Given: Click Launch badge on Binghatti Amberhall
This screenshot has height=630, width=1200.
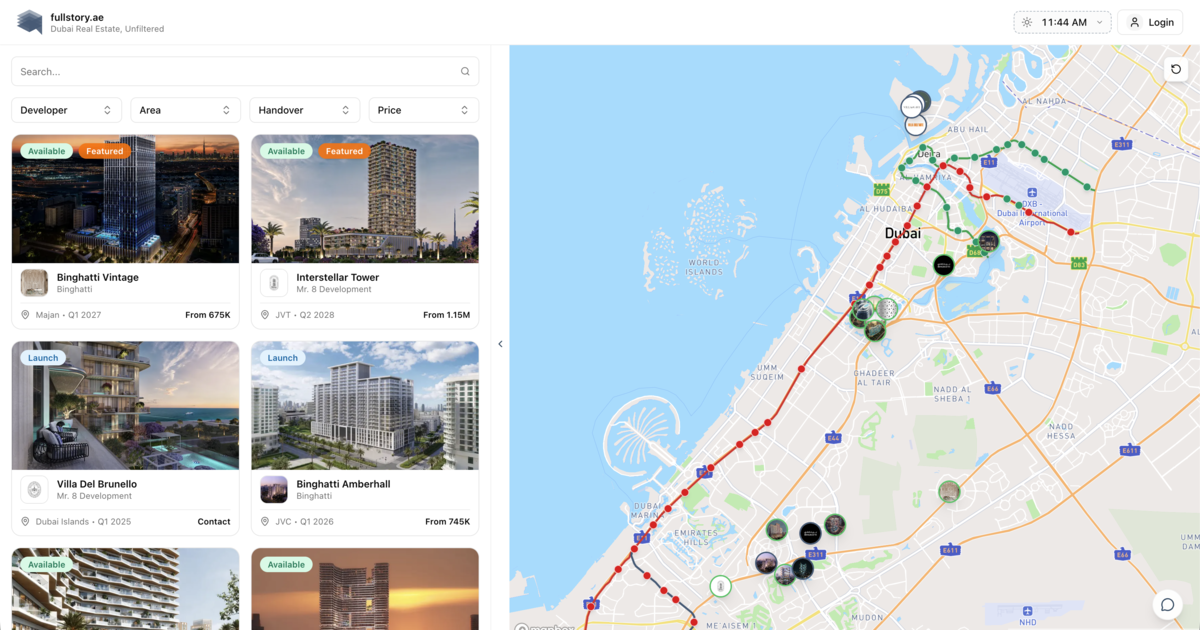Looking at the screenshot, I should tap(283, 358).
